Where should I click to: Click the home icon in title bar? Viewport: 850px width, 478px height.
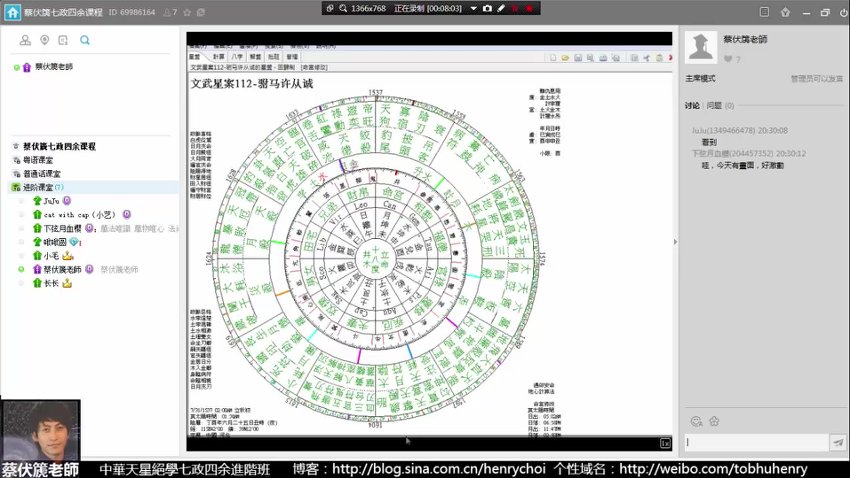[12, 12]
